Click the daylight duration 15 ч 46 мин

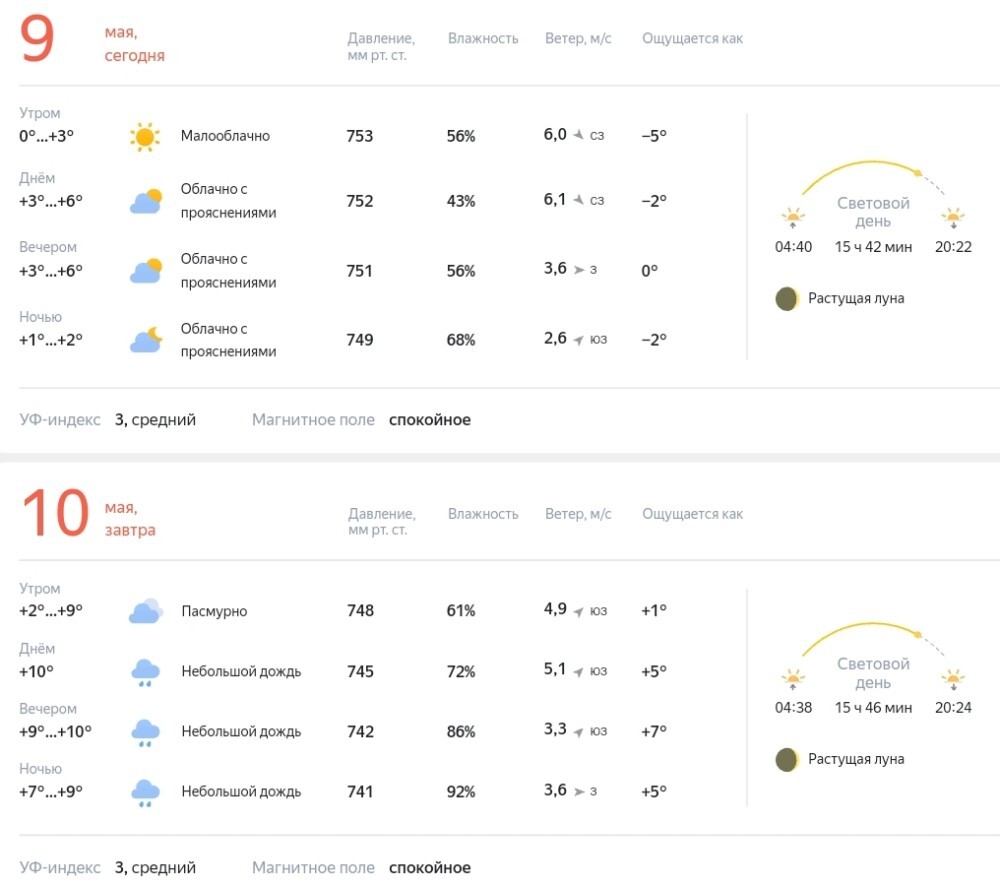(873, 707)
